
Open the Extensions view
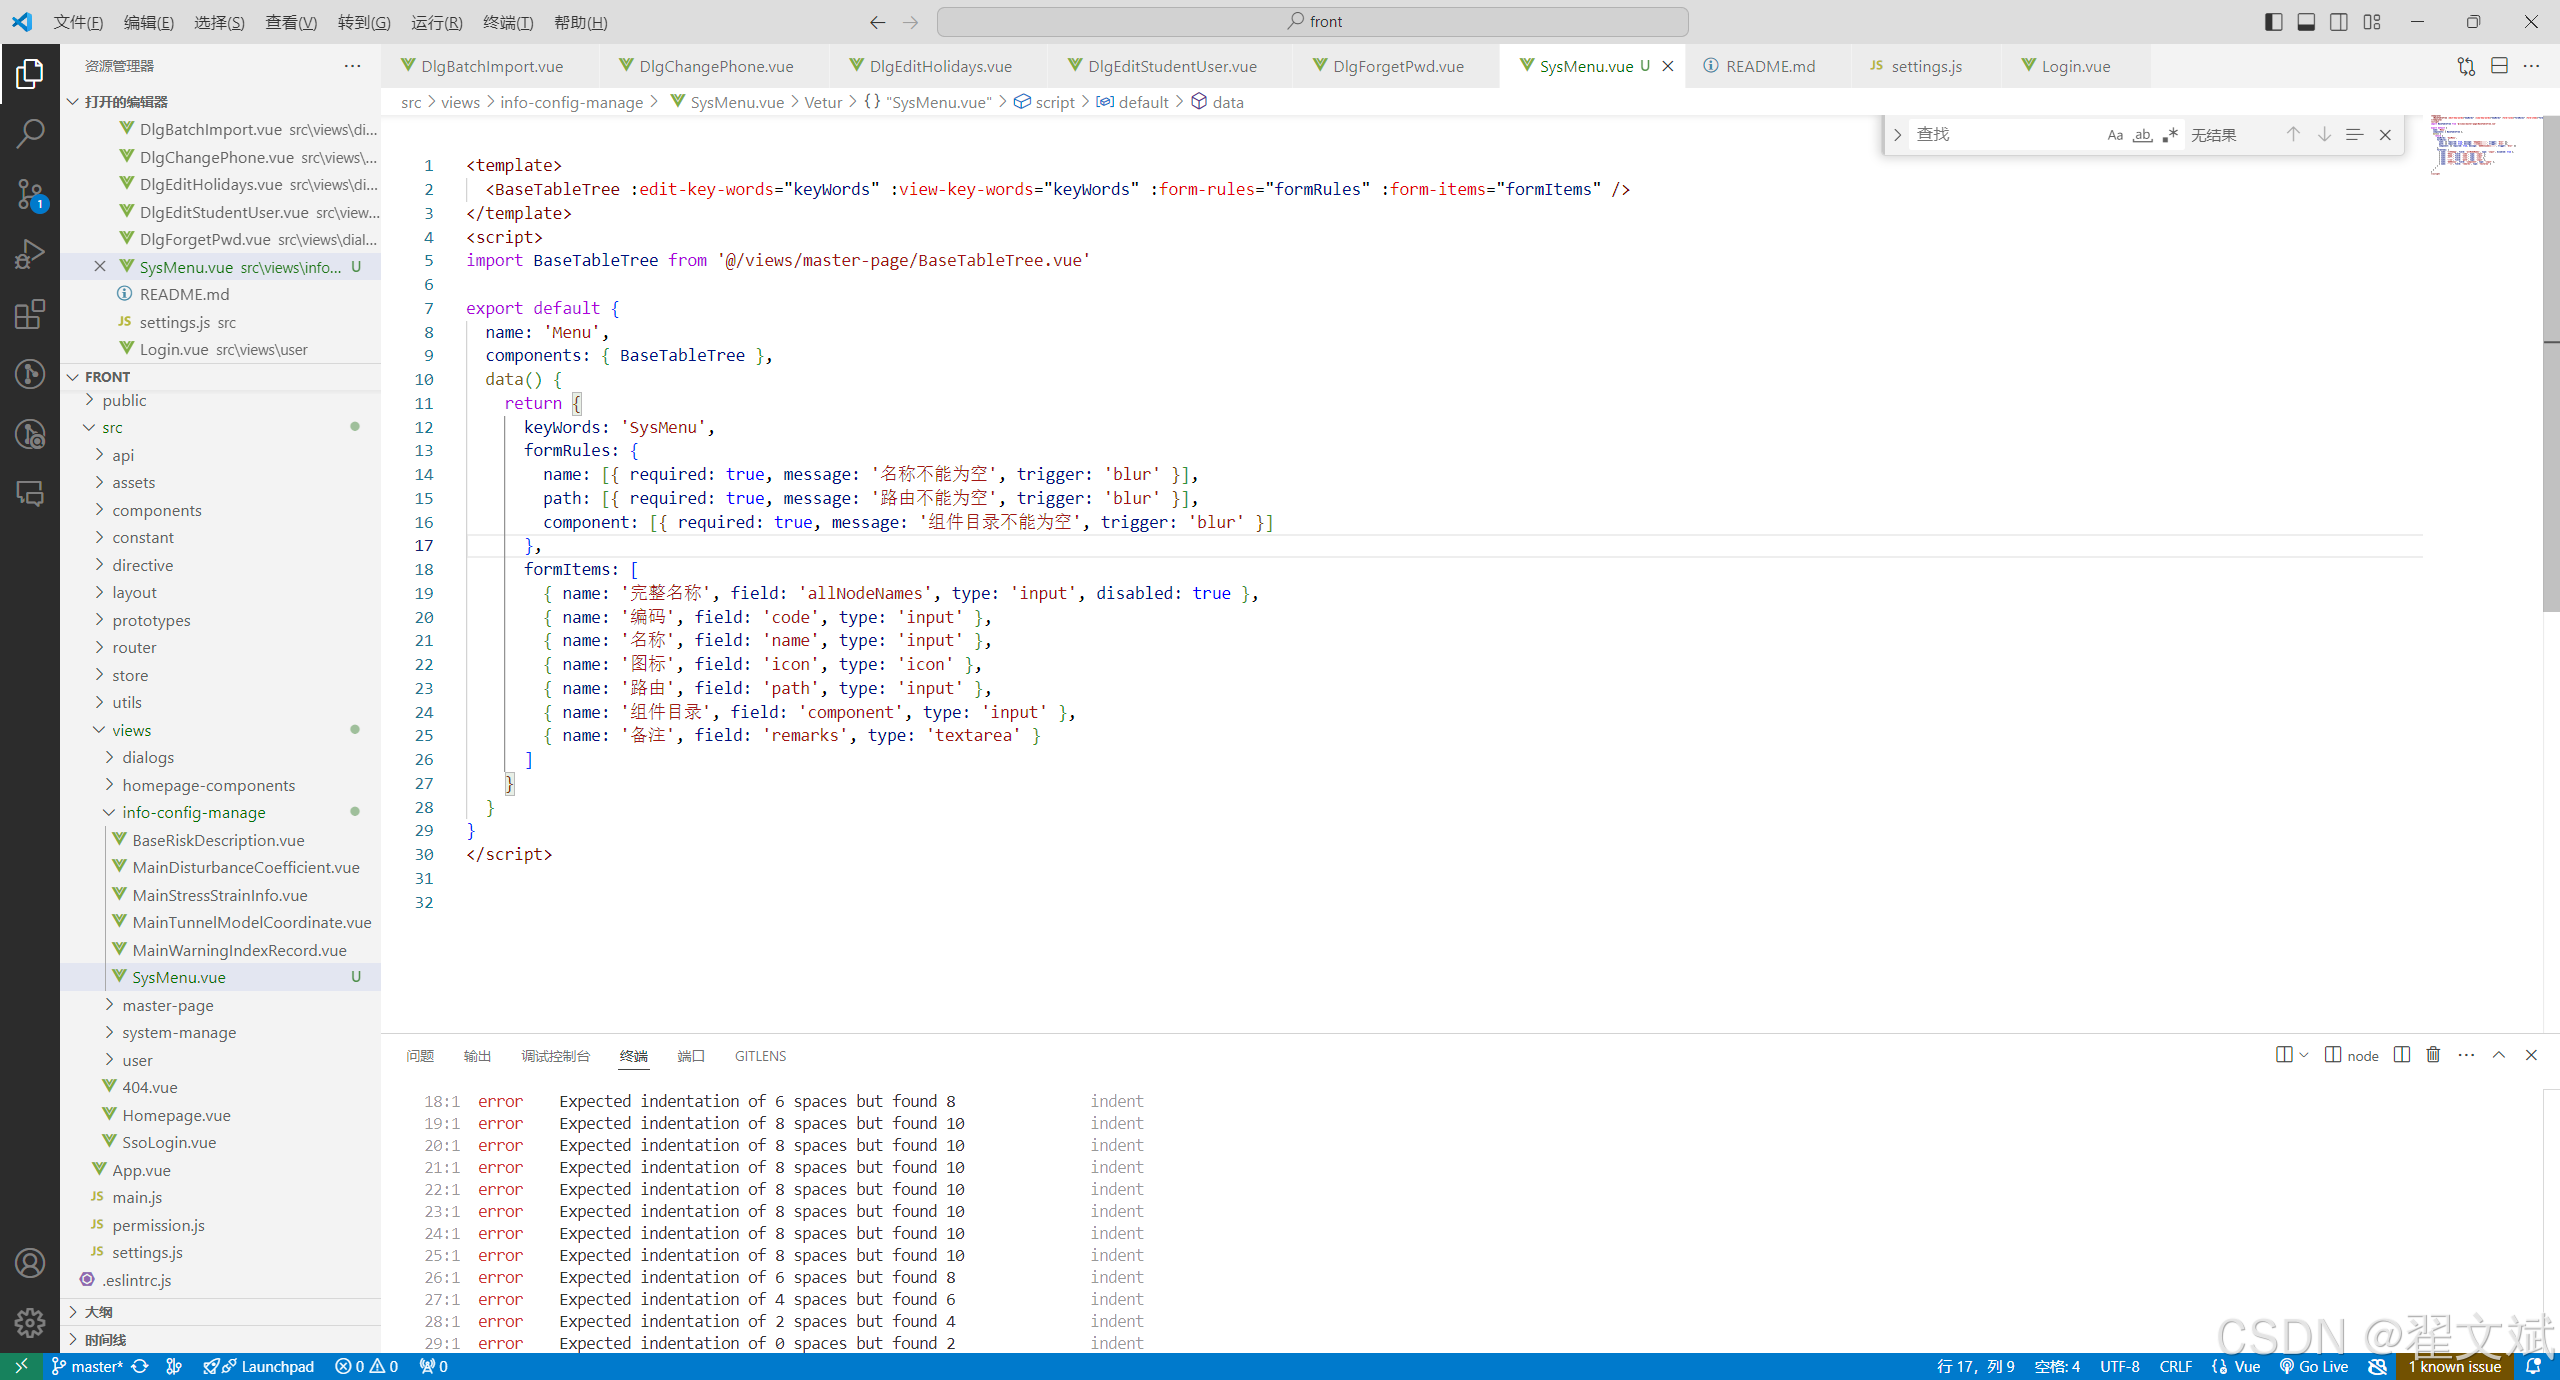click(30, 314)
